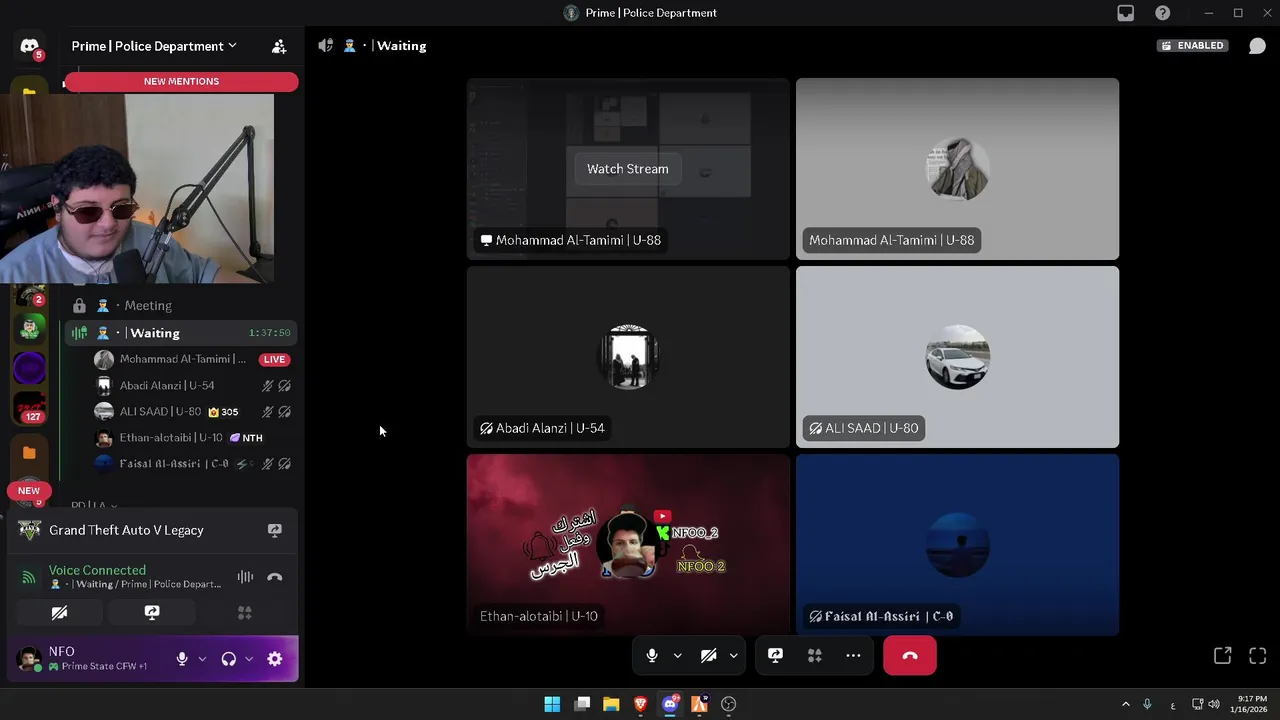
Task: Open activities launcher in call toolbar
Action: pos(814,656)
